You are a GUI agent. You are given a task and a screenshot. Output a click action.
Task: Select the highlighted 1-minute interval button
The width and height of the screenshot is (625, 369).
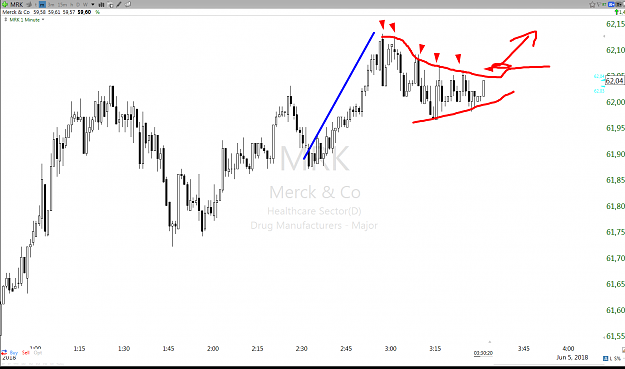point(42,4)
